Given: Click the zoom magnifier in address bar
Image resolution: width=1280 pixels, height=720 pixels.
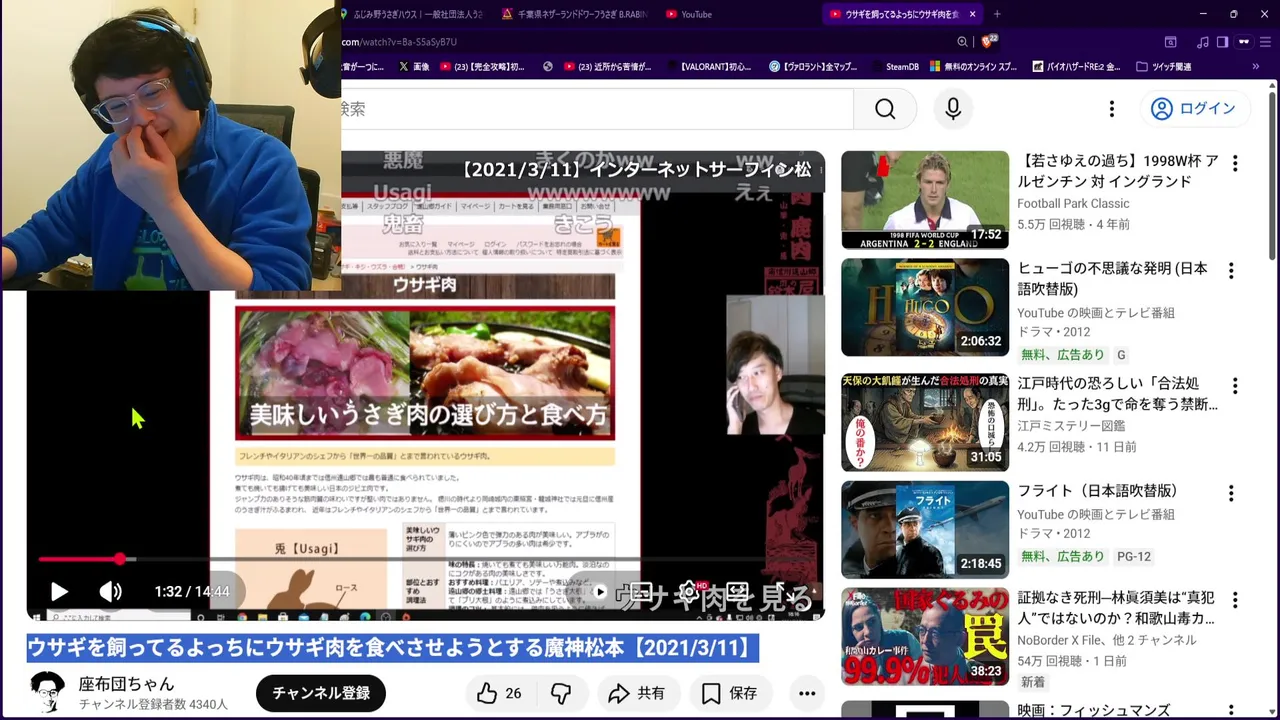Looking at the screenshot, I should (962, 42).
